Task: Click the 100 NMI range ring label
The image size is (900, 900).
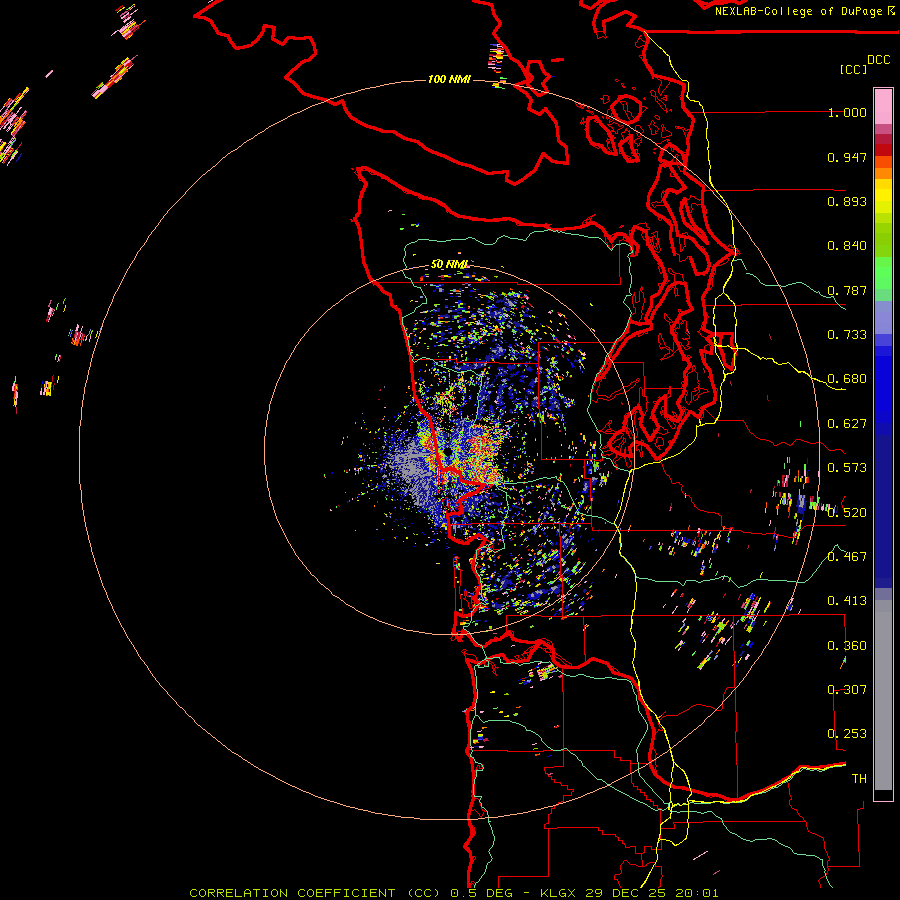Action: tap(449, 79)
